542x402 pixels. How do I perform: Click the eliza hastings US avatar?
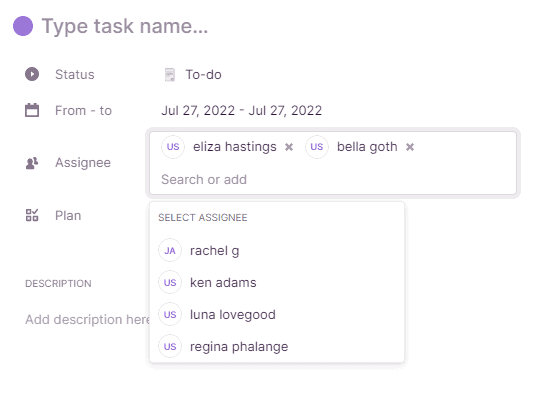(173, 147)
